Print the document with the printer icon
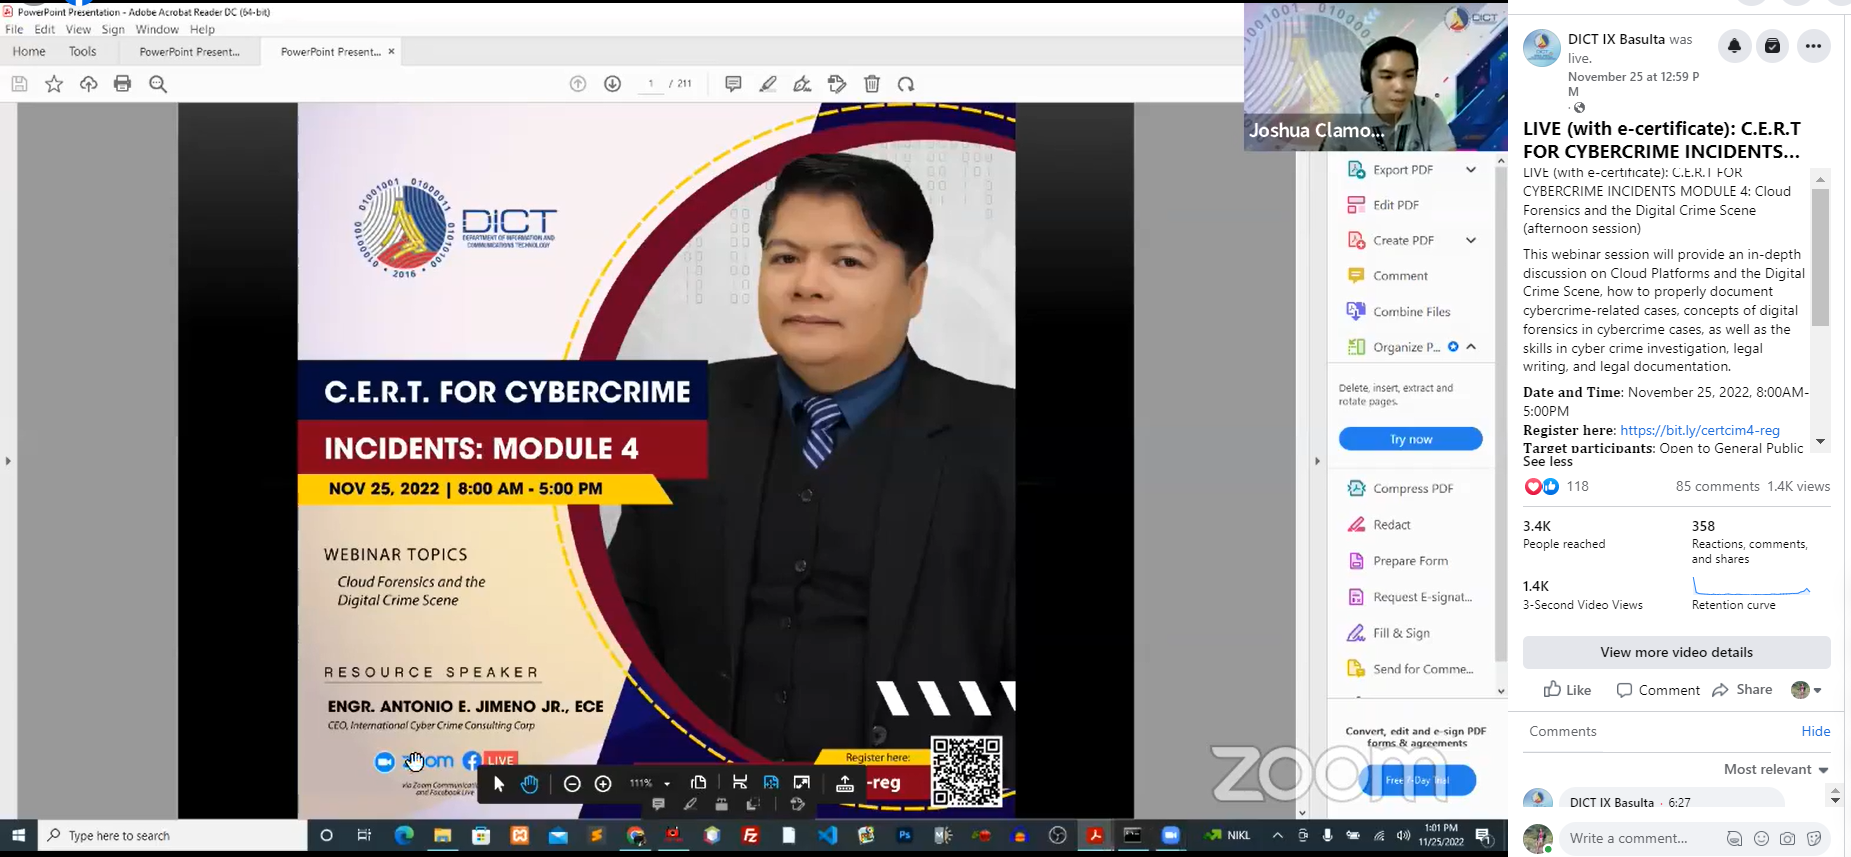 click(x=123, y=84)
